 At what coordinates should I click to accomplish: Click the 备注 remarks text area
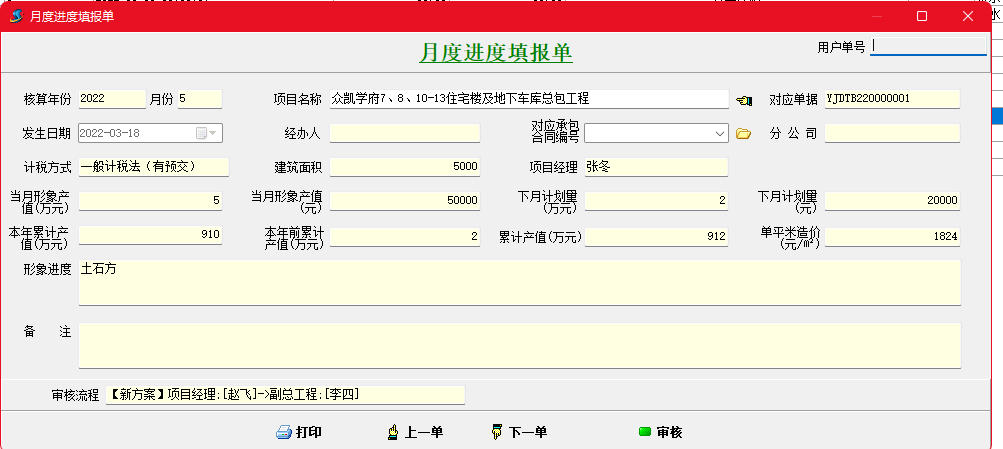(x=519, y=345)
